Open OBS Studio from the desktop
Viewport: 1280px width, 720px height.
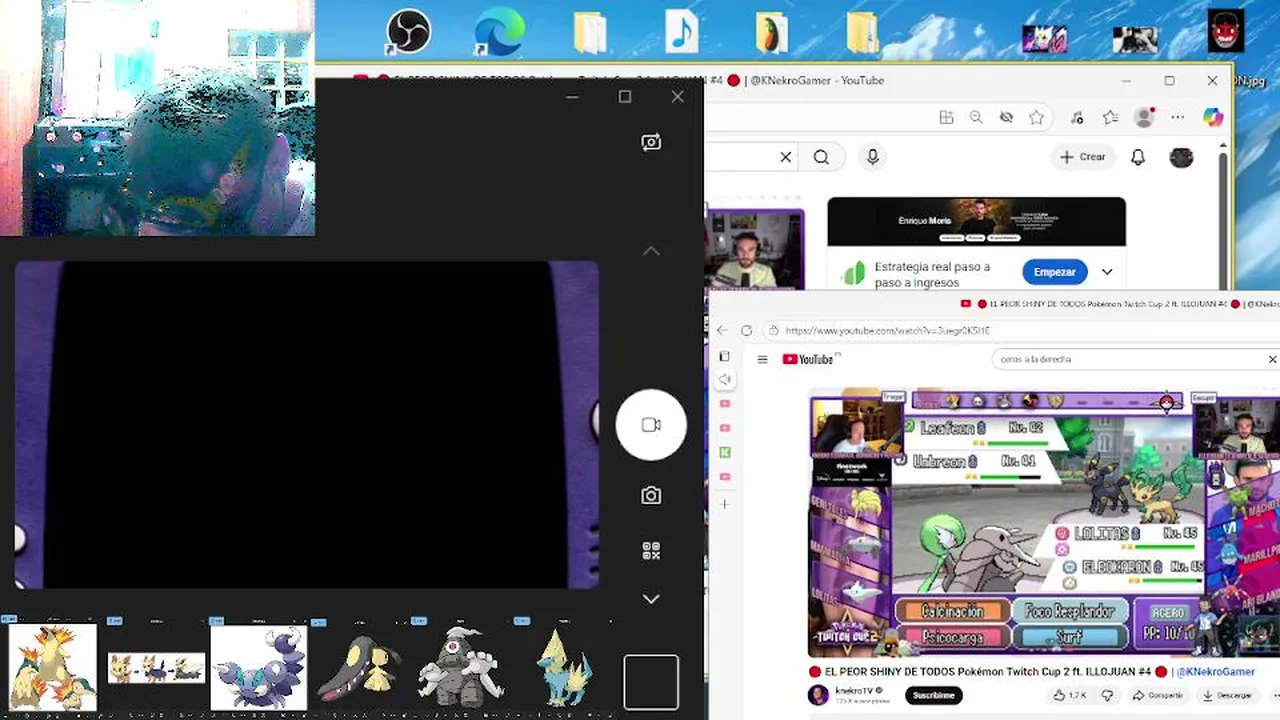point(408,31)
